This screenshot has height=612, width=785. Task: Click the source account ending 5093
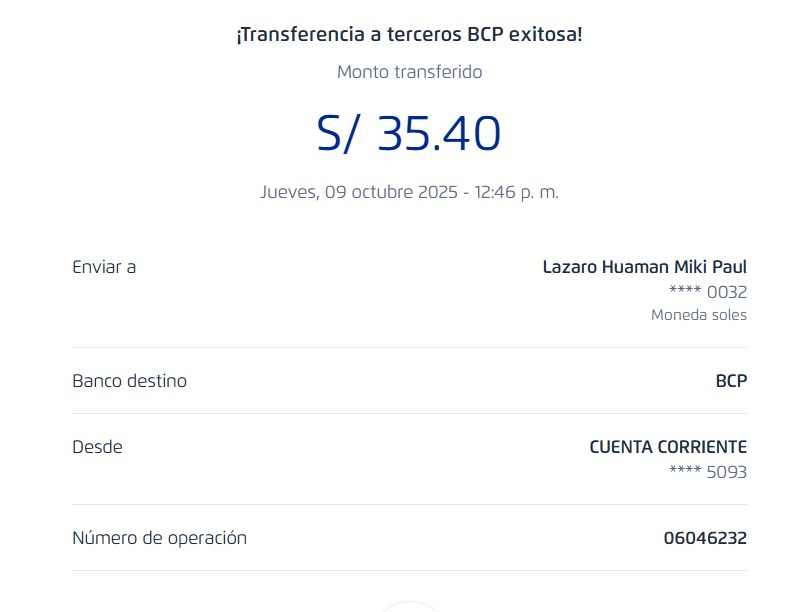pos(707,472)
